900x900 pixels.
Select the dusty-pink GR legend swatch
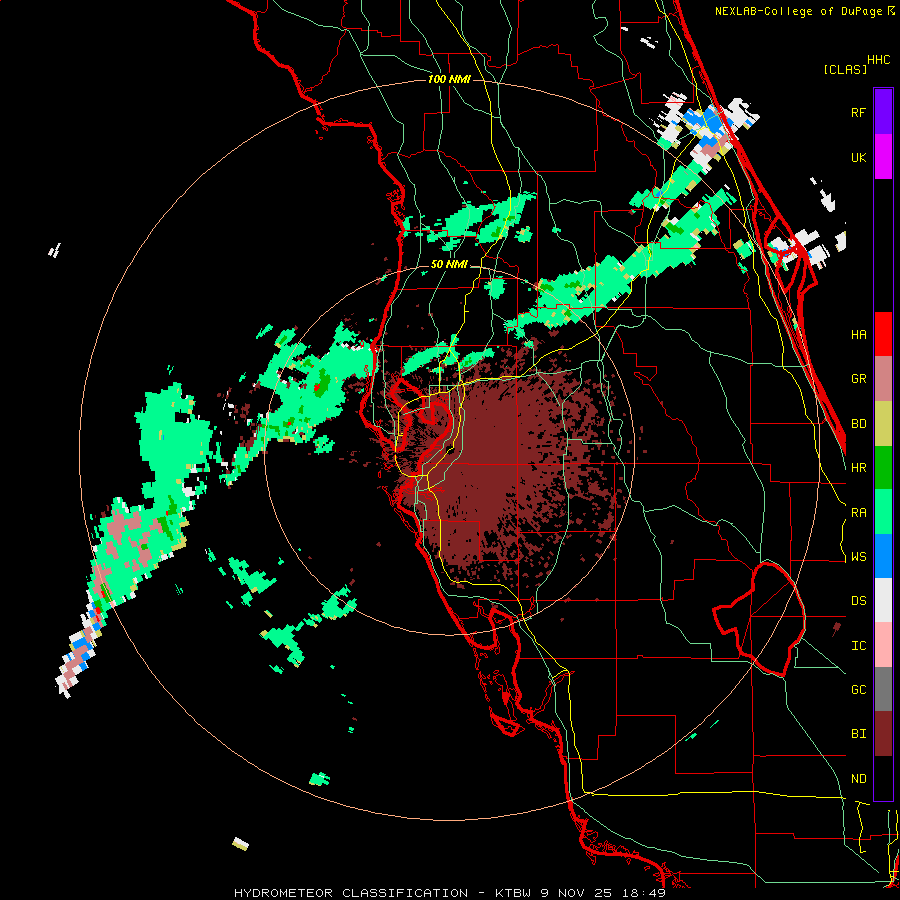click(883, 379)
